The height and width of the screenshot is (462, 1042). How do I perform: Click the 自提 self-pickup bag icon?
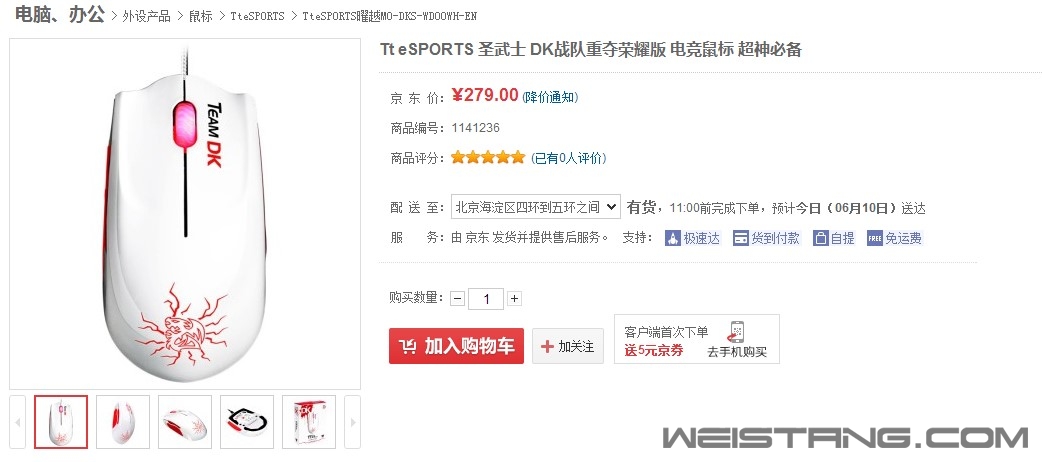[x=821, y=238]
